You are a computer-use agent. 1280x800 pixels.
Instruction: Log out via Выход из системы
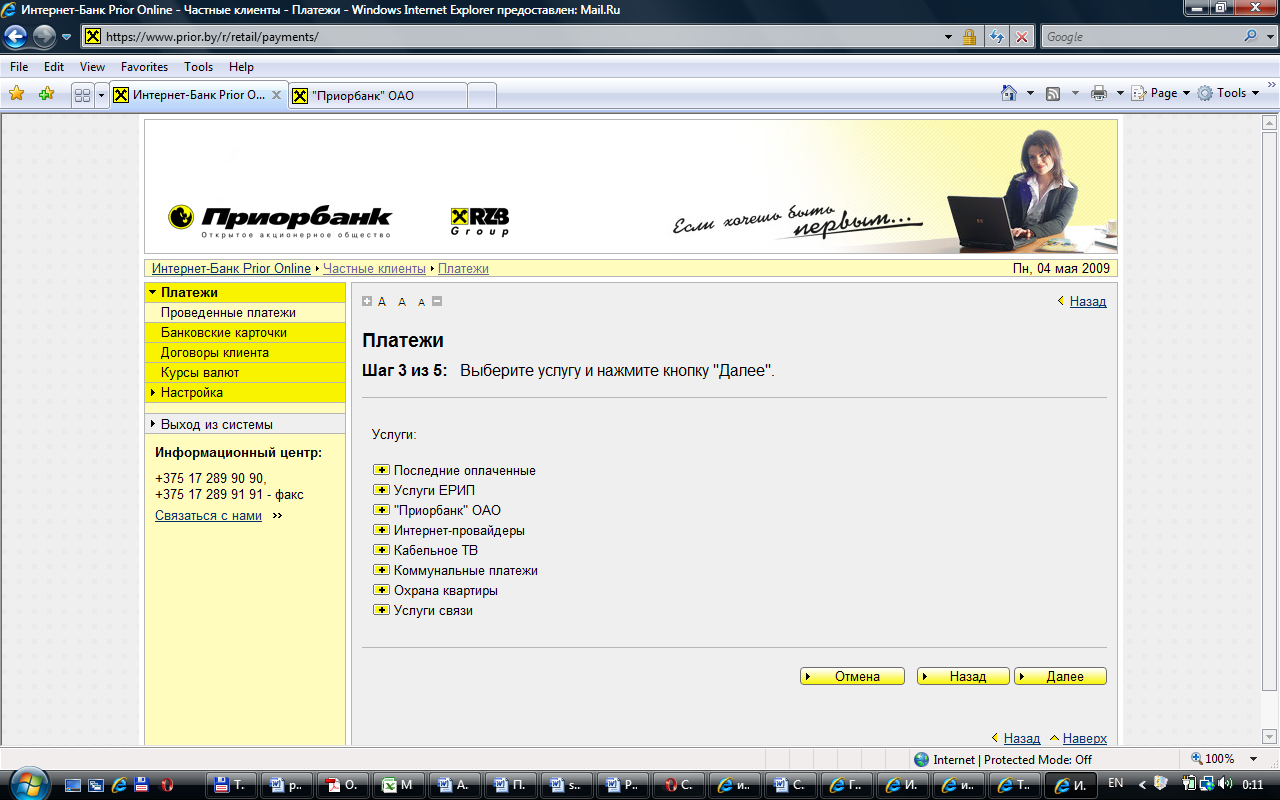point(217,424)
